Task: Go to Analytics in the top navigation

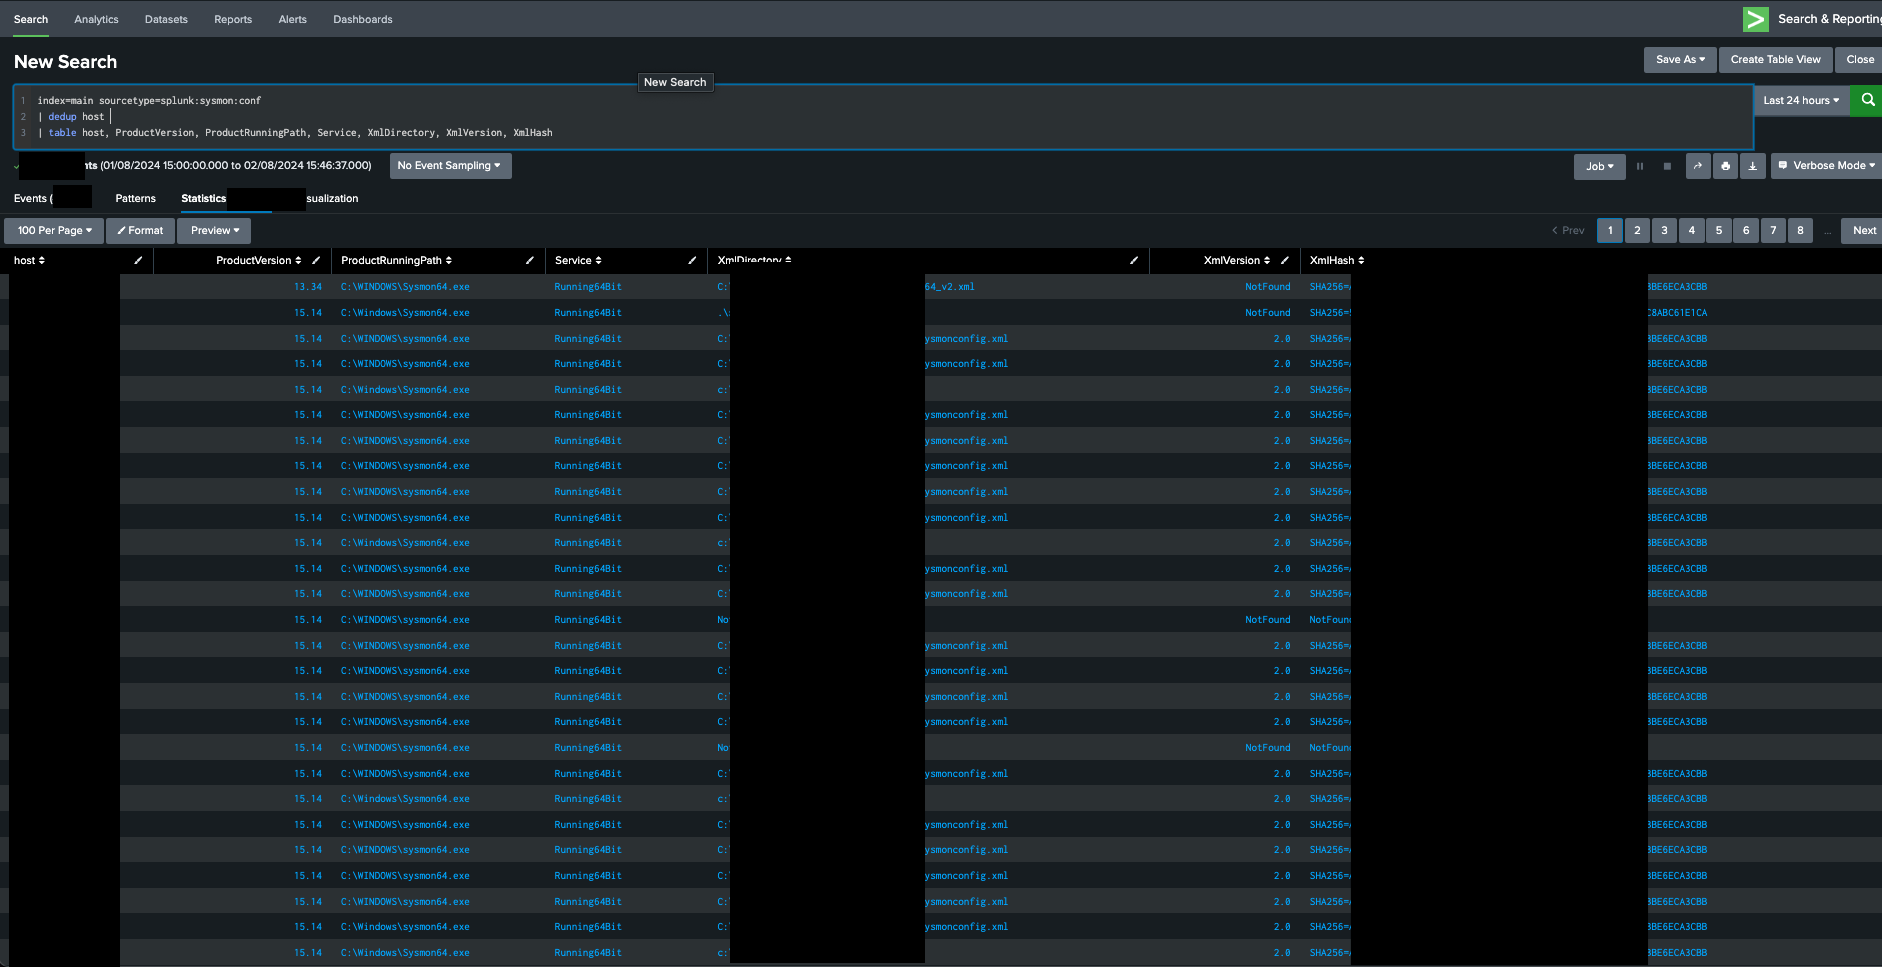Action: click(x=96, y=19)
